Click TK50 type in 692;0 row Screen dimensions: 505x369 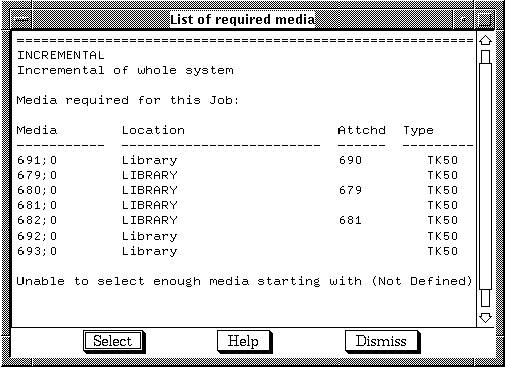443,236
